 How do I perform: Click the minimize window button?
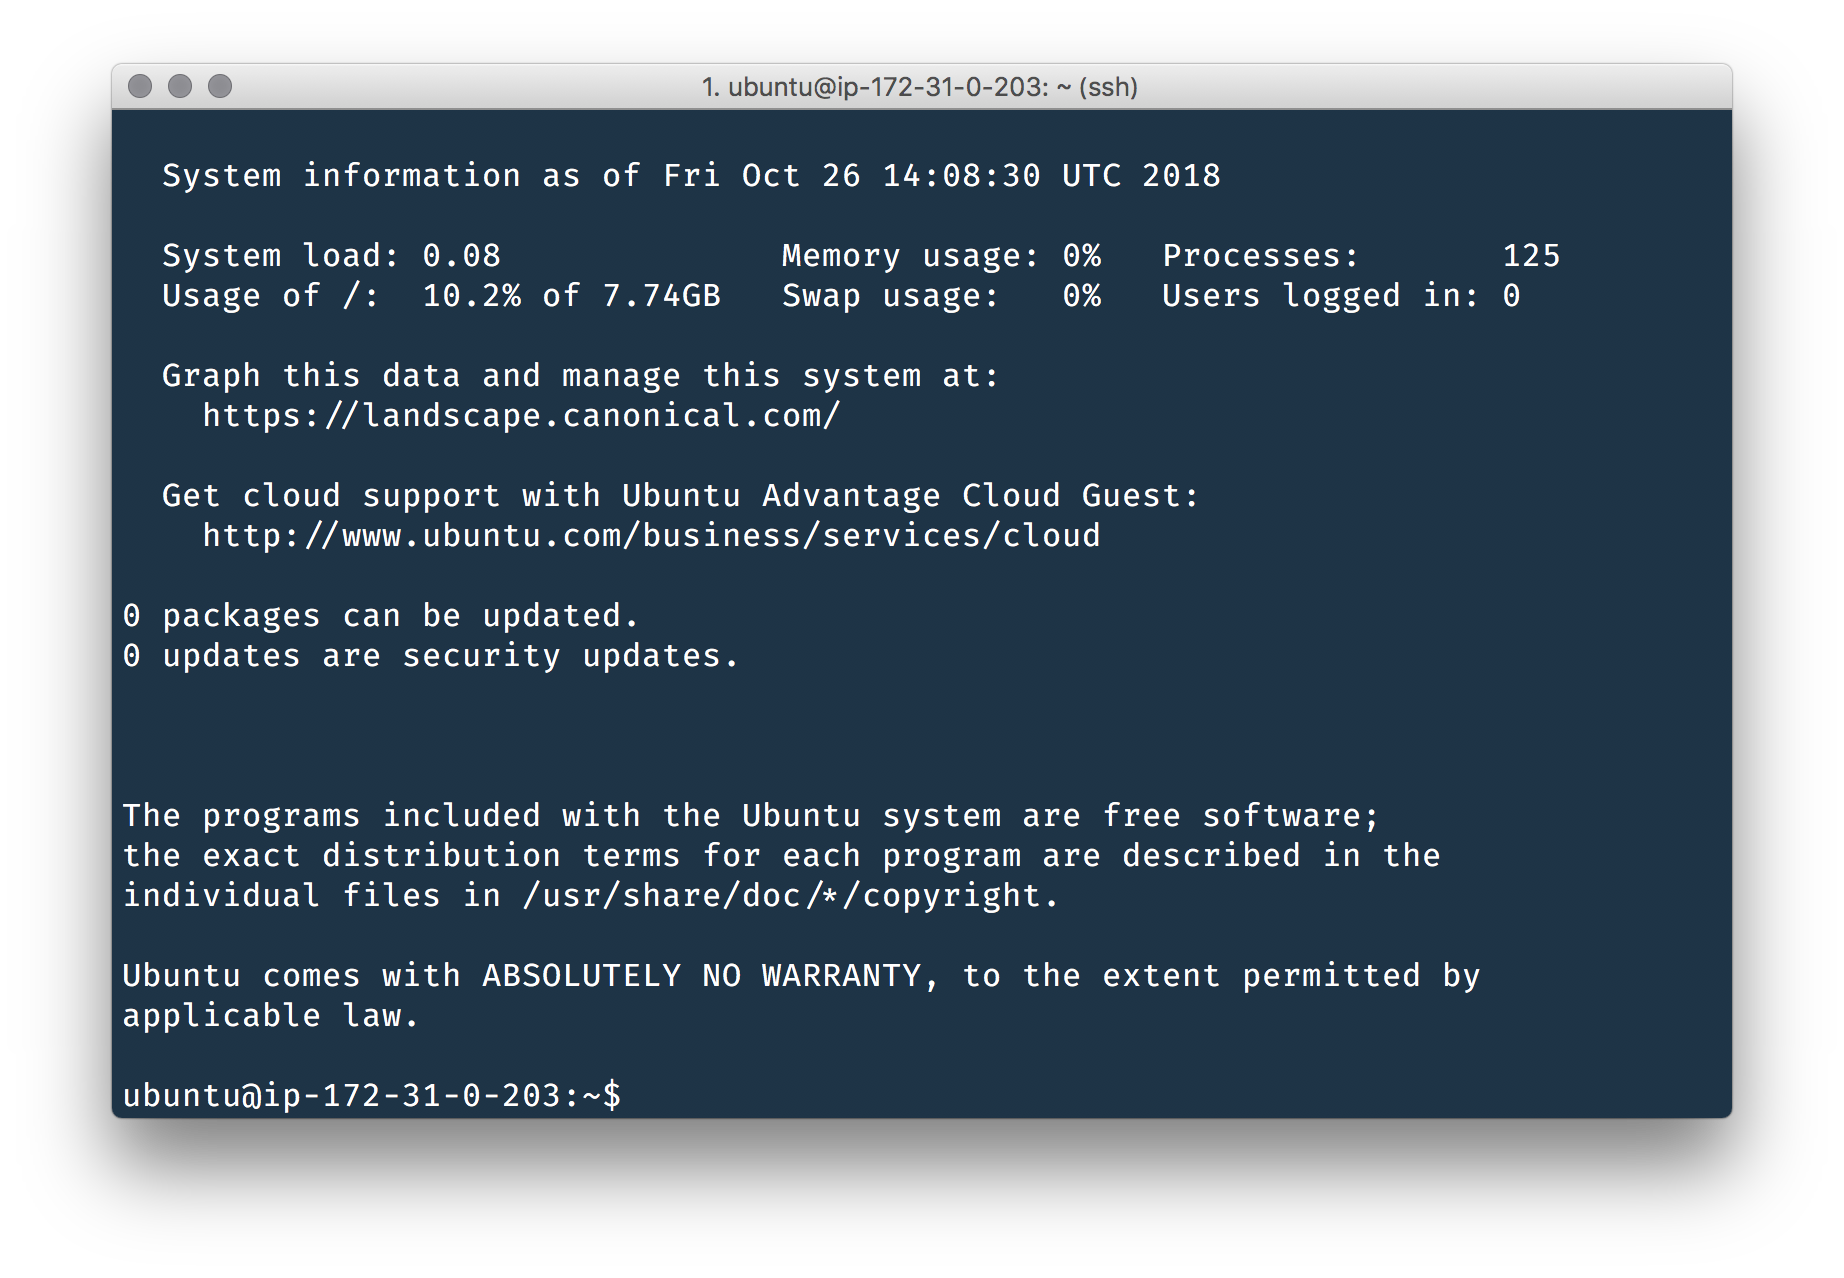click(x=180, y=86)
